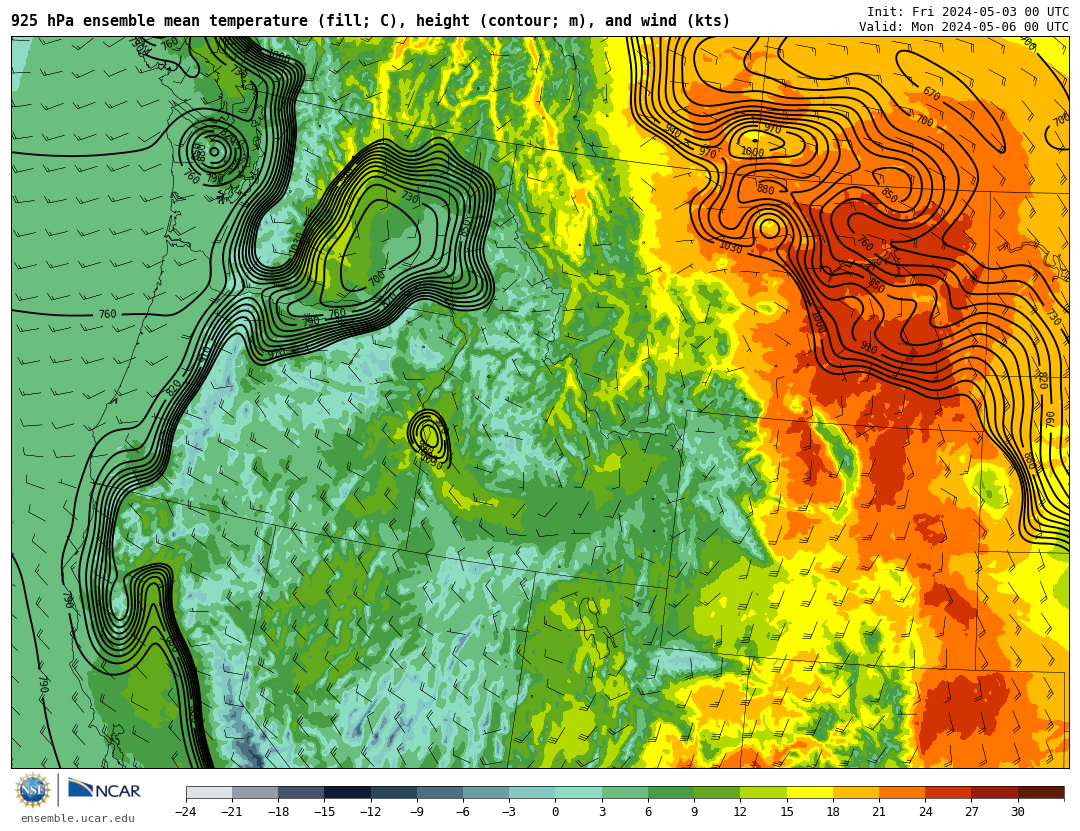Click the Init: Fri 2024-05-03 00 UTC text

967,12
